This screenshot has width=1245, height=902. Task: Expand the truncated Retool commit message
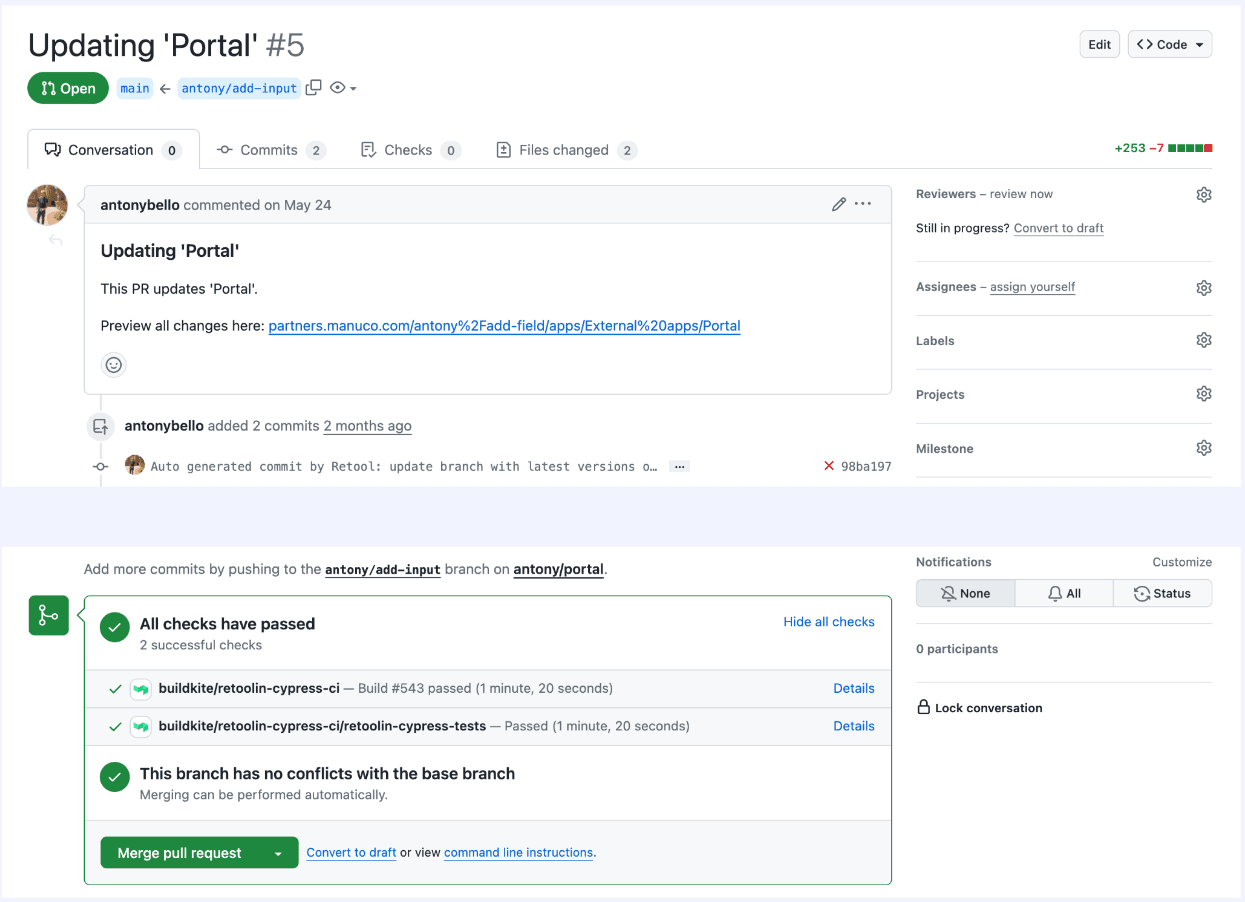(679, 465)
